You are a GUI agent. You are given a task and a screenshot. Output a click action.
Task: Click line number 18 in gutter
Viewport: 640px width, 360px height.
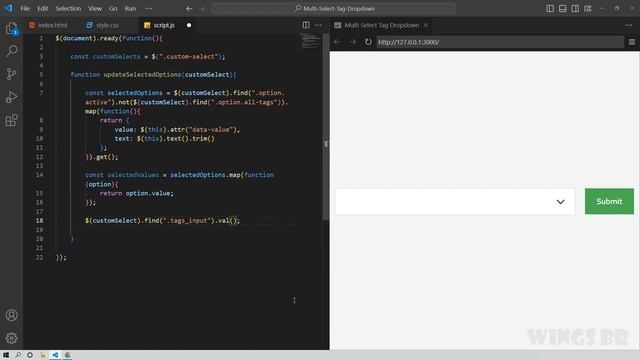pyautogui.click(x=39, y=220)
